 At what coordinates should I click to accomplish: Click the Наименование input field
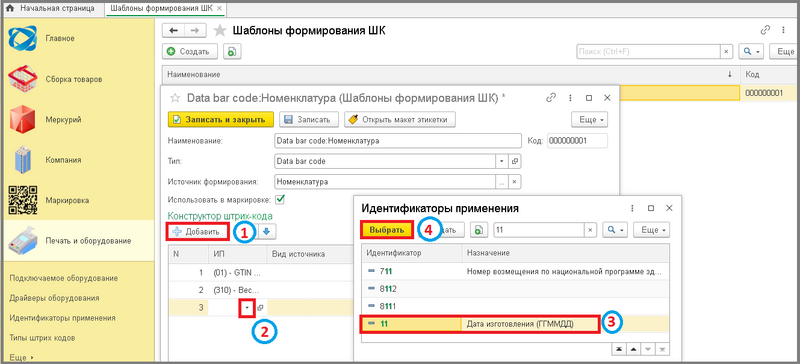click(x=397, y=140)
